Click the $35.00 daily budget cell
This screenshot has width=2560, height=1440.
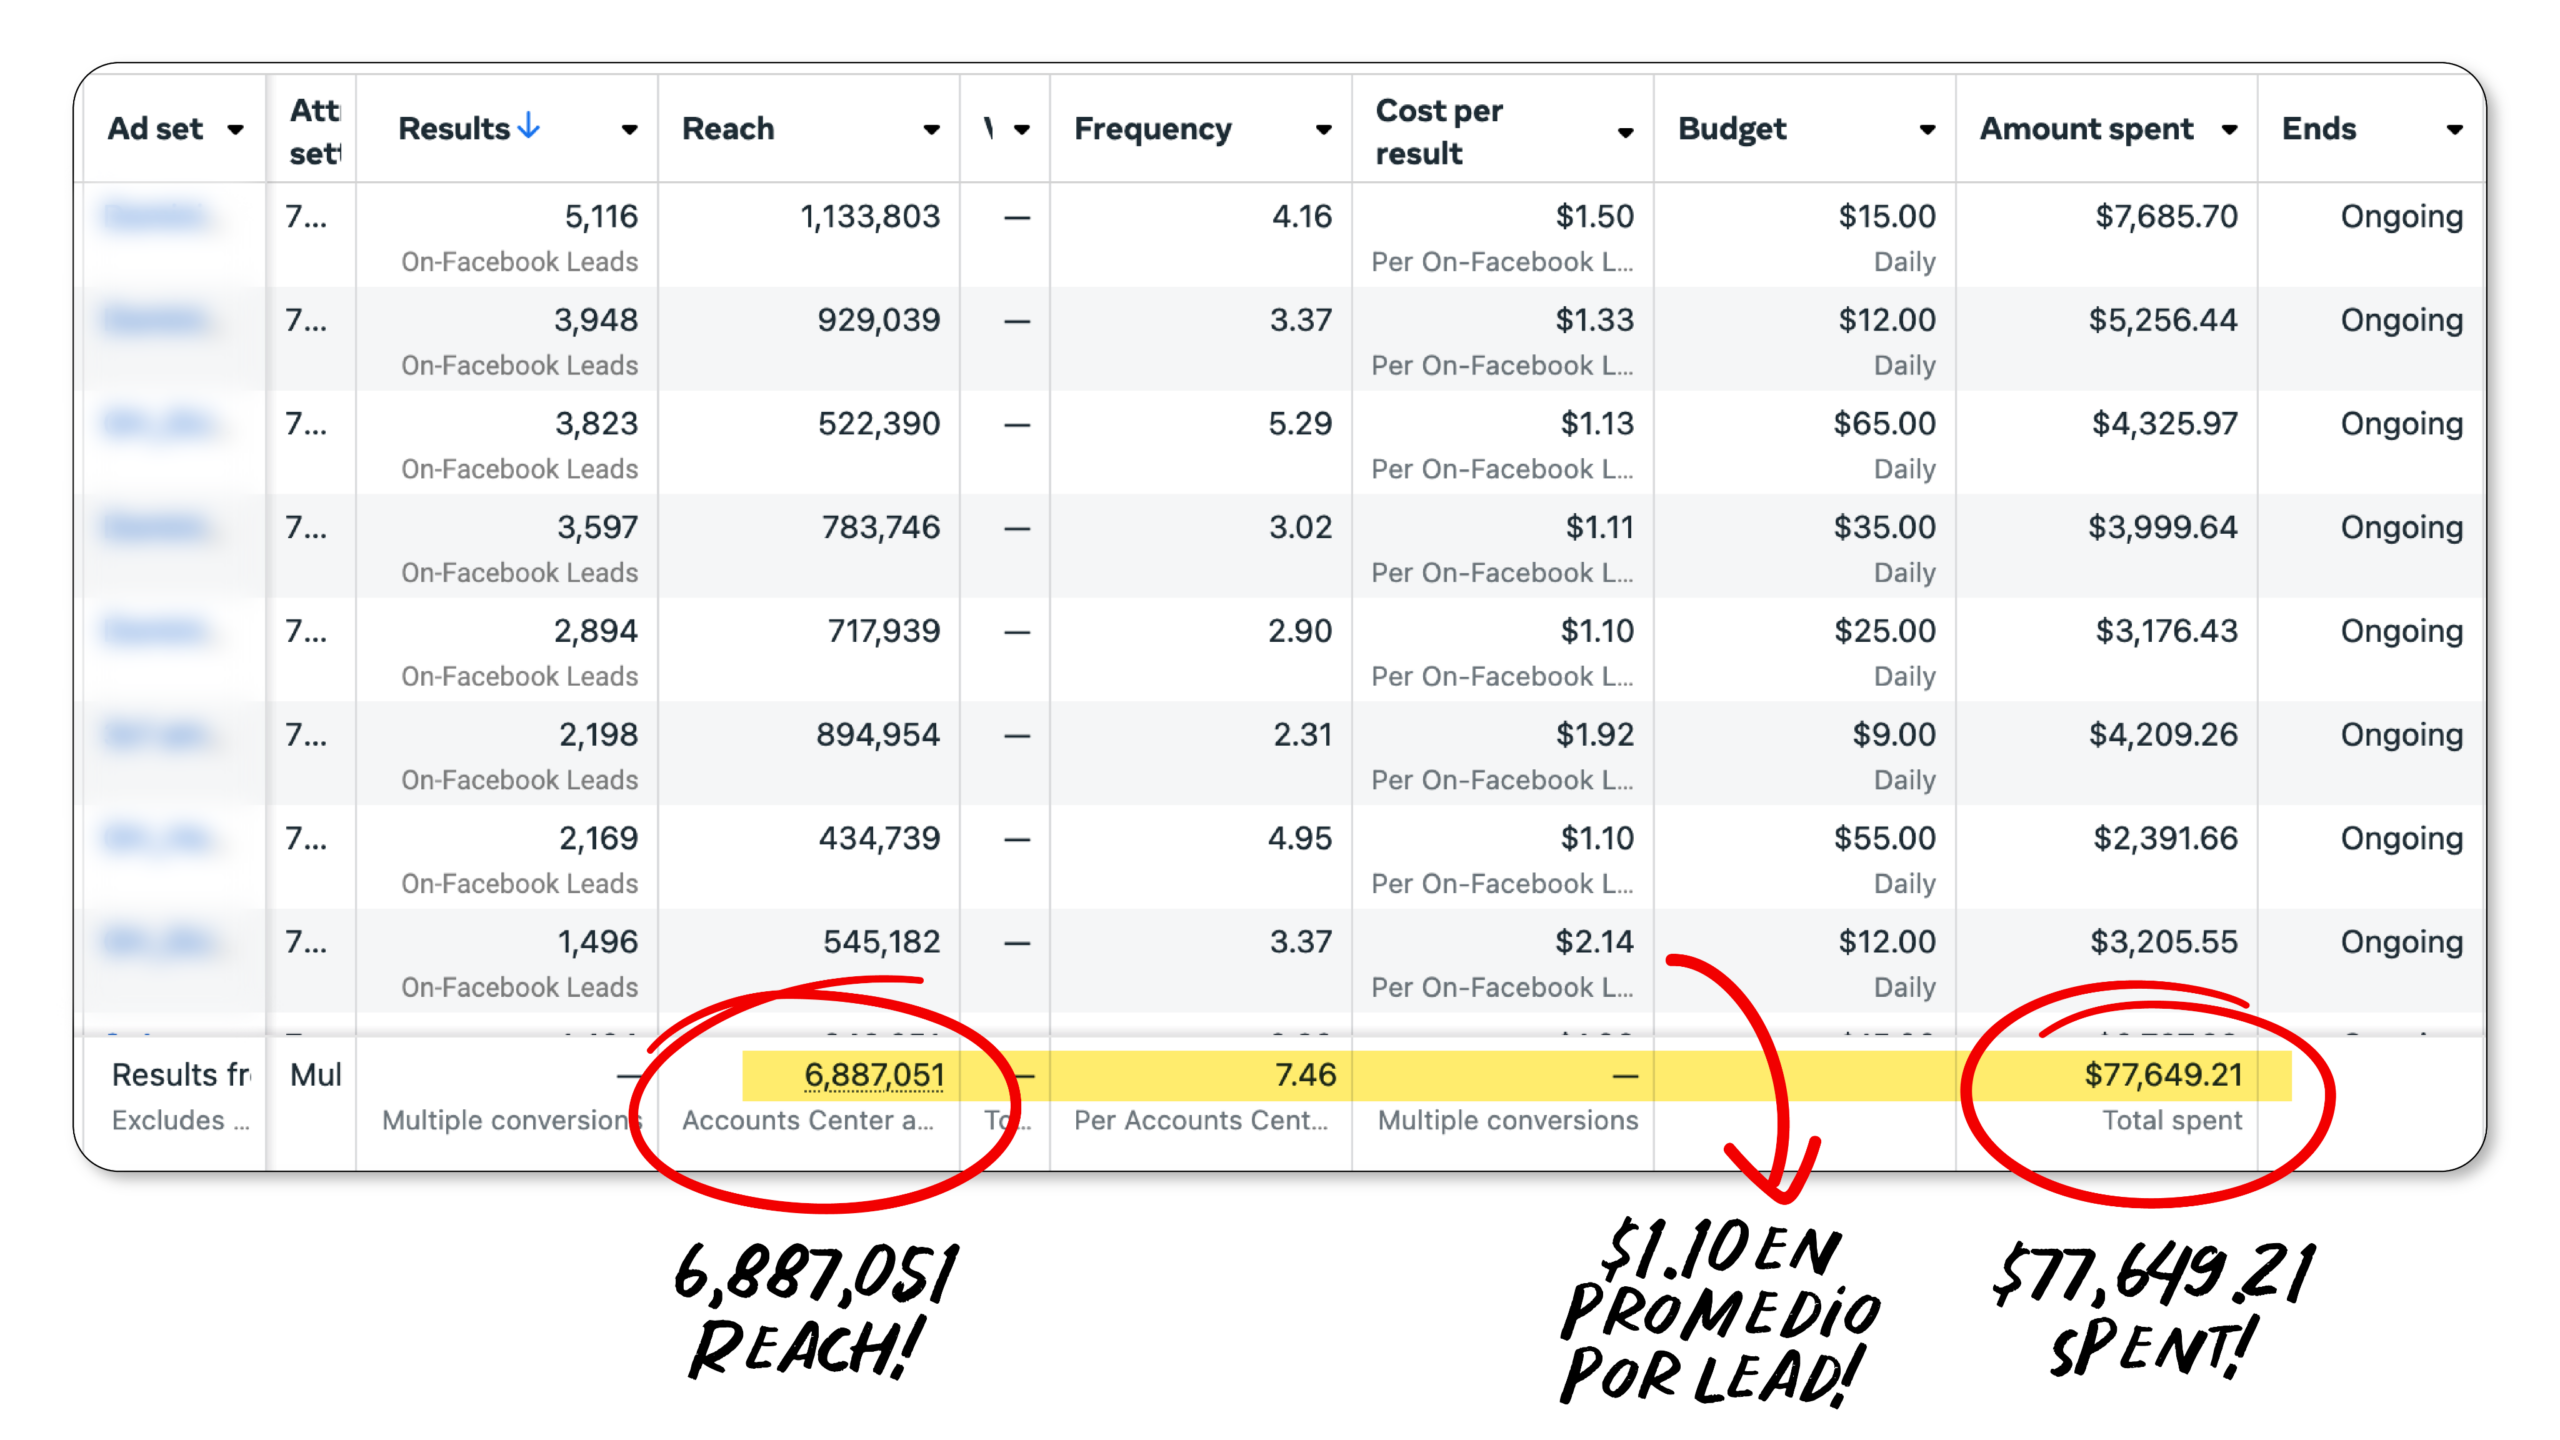coord(1885,527)
